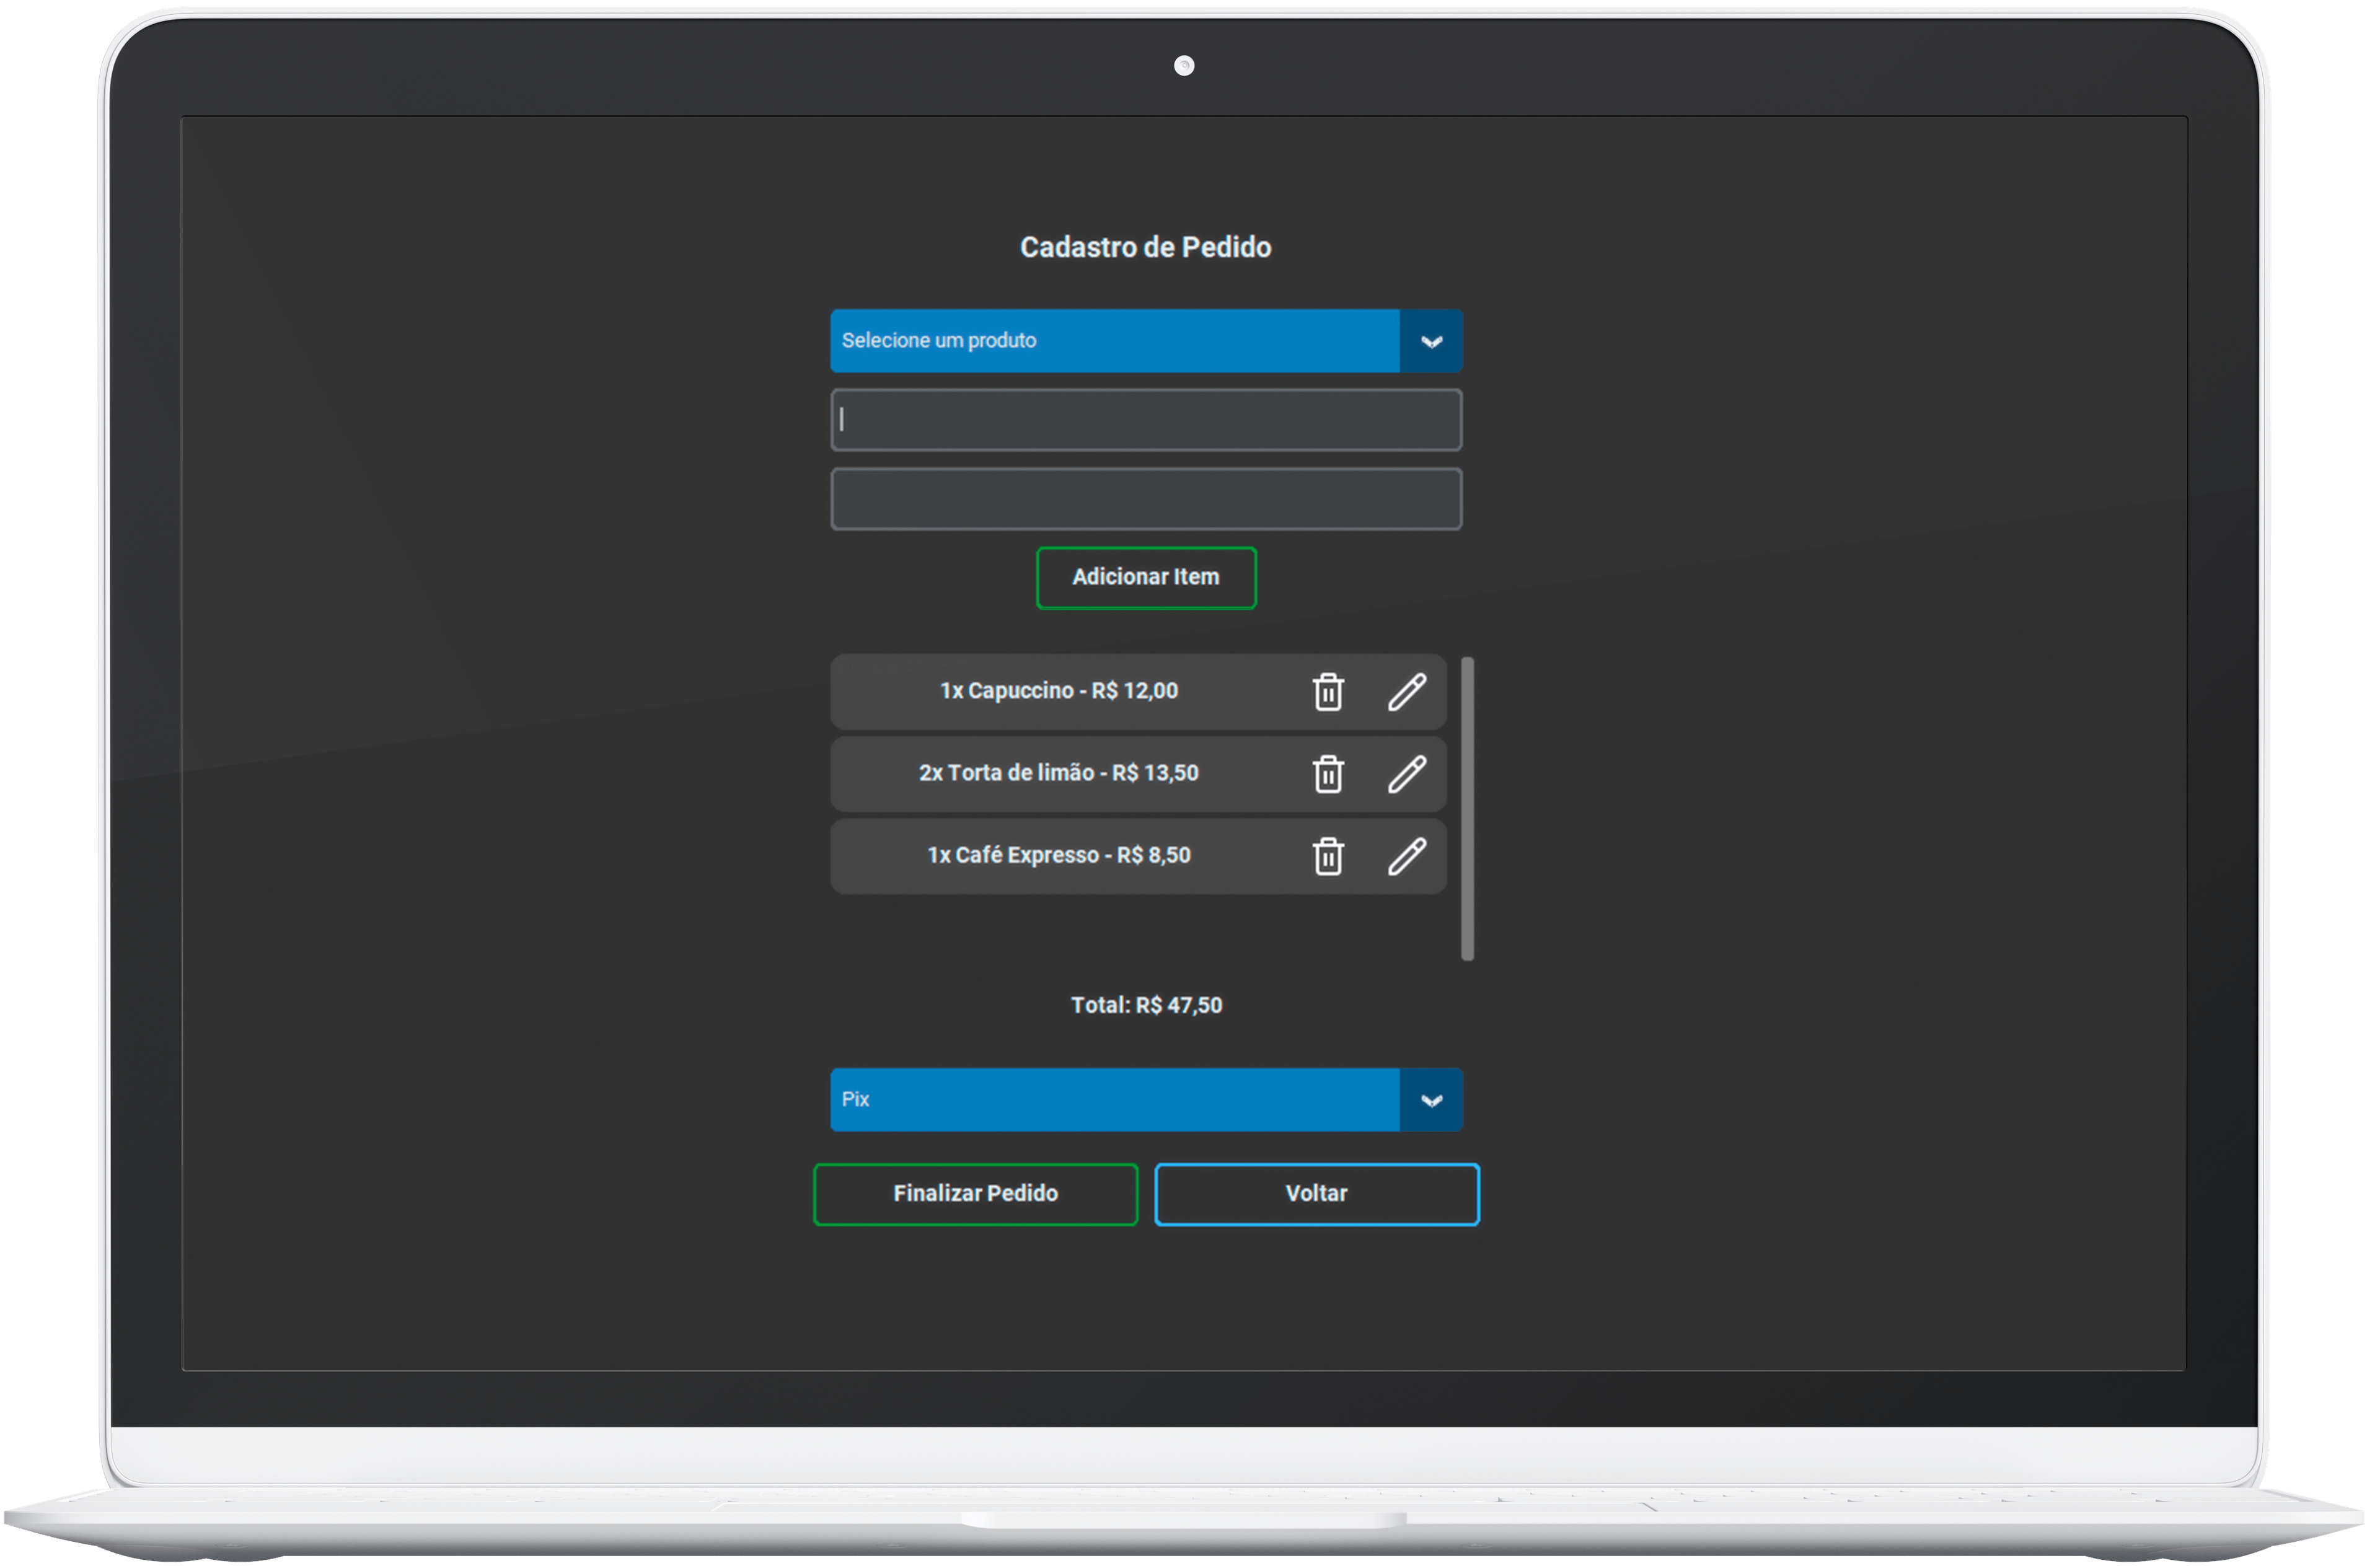The width and height of the screenshot is (2380, 1566).
Task: Focus the first empty input field
Action: [1146, 420]
